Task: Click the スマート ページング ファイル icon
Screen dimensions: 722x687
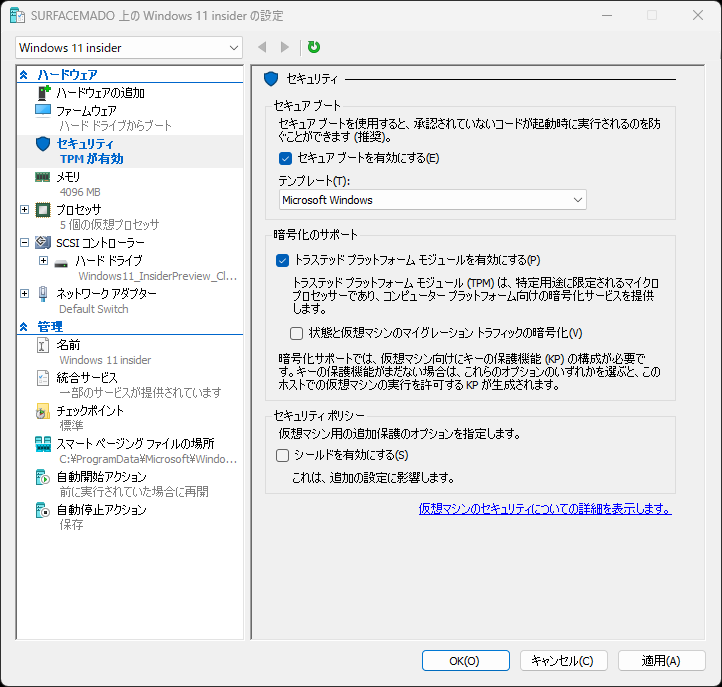Action: click(43, 444)
